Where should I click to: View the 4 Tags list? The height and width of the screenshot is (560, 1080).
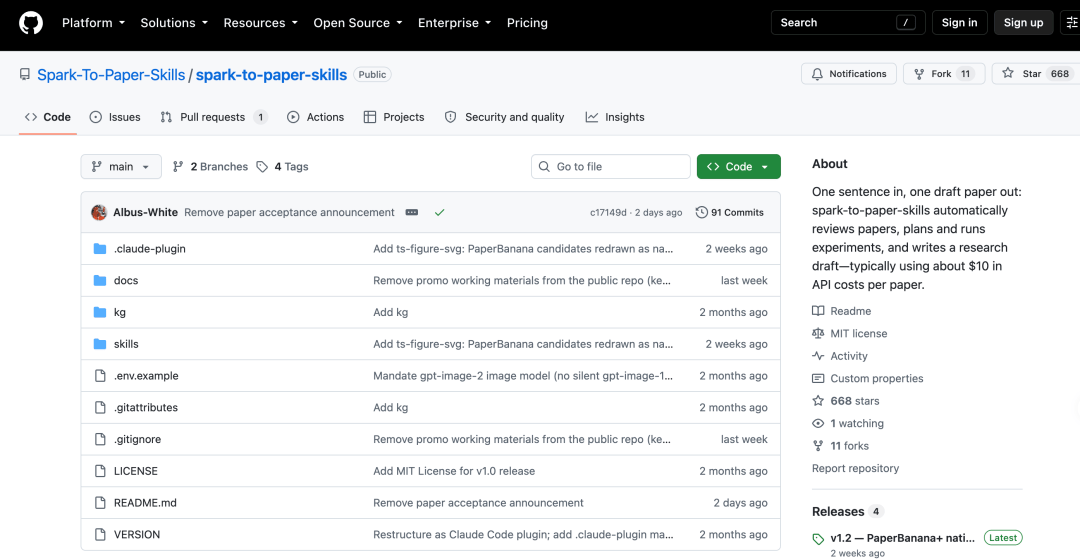point(282,167)
